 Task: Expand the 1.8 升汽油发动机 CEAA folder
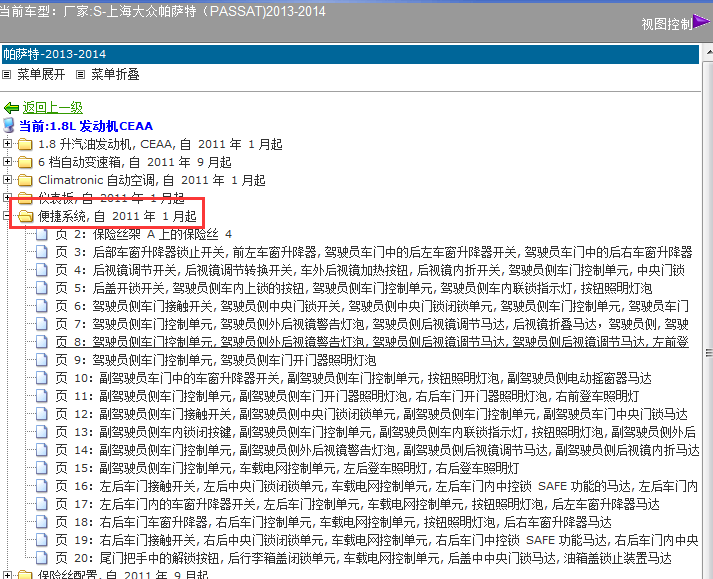(7, 144)
